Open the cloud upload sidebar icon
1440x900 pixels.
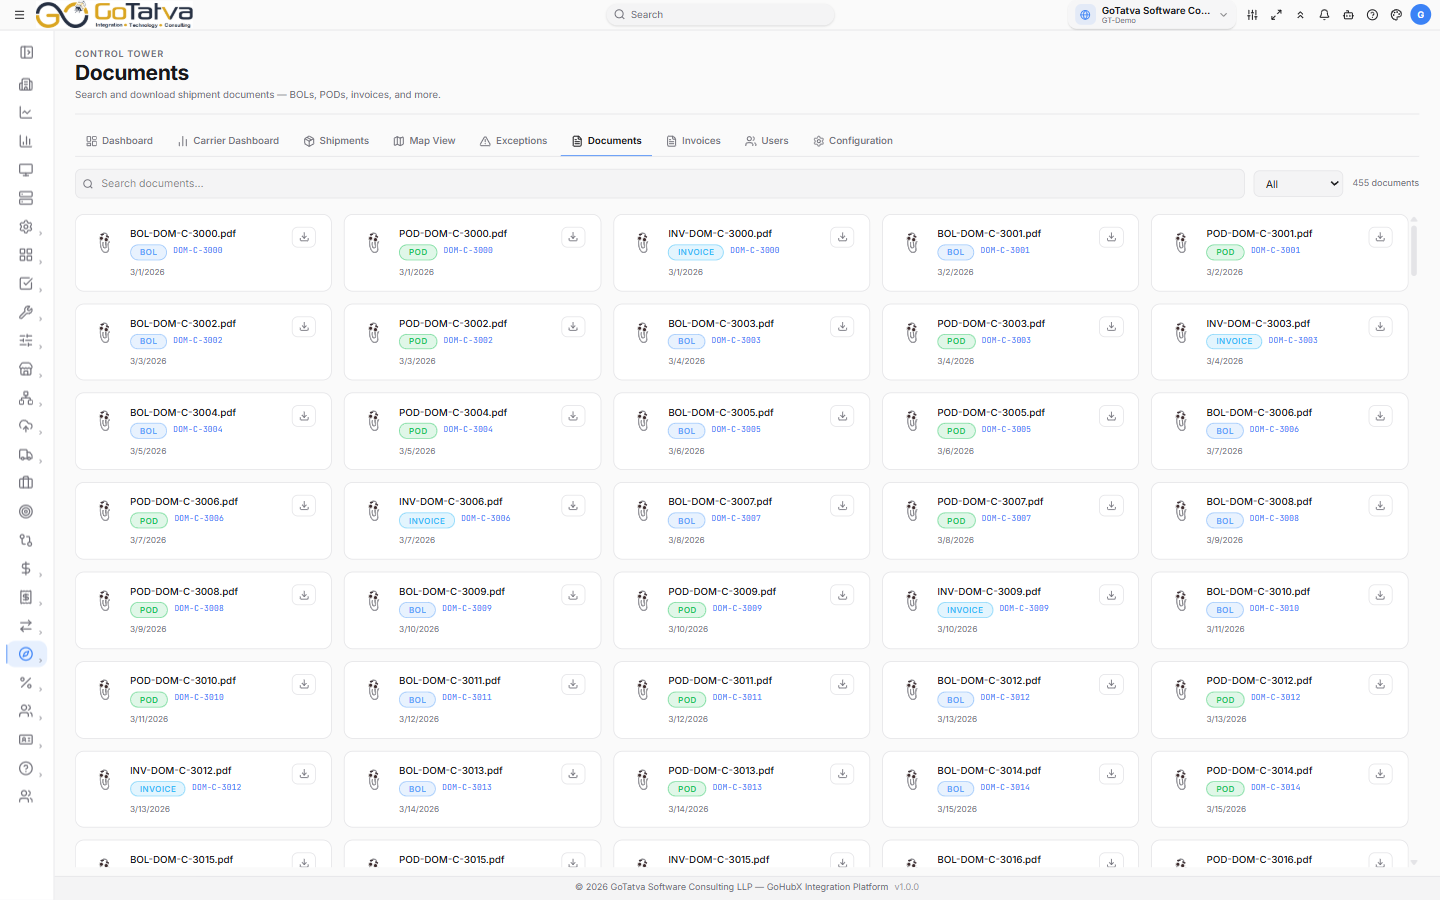[x=26, y=426]
